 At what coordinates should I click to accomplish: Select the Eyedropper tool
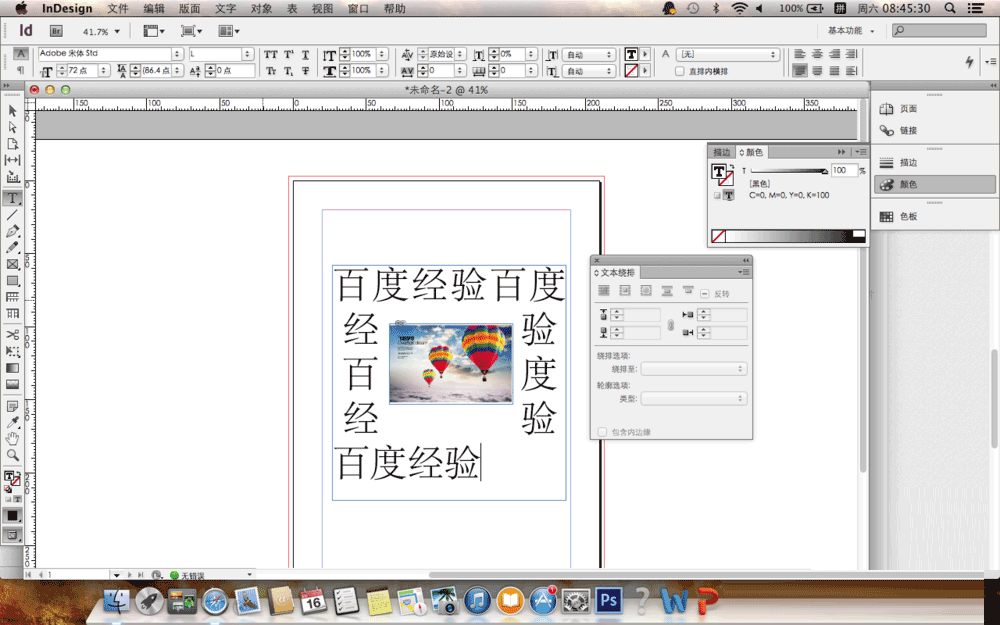(x=12, y=422)
